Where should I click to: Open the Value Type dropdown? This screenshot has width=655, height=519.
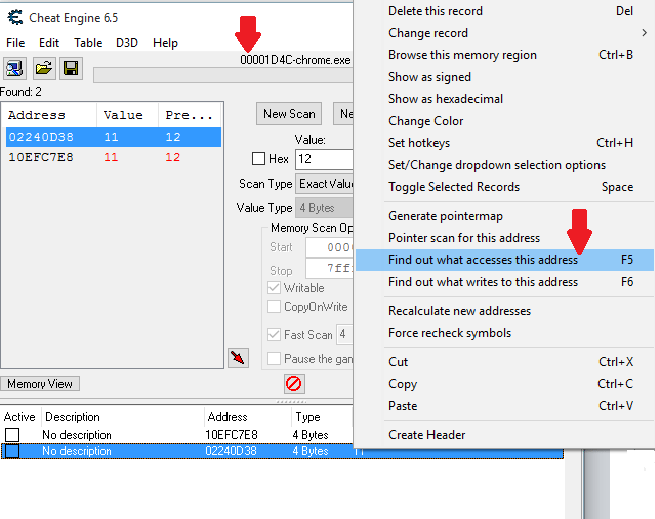[324, 208]
